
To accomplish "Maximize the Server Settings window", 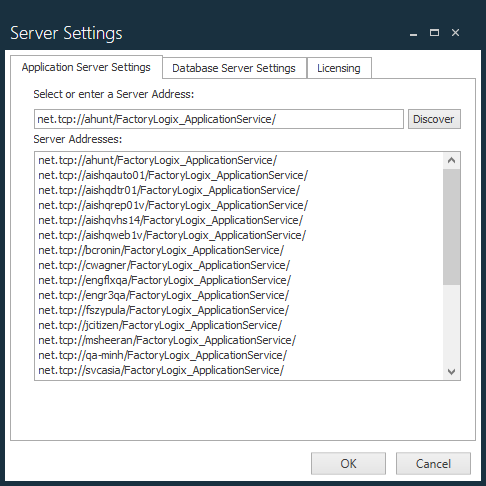I will click(434, 33).
